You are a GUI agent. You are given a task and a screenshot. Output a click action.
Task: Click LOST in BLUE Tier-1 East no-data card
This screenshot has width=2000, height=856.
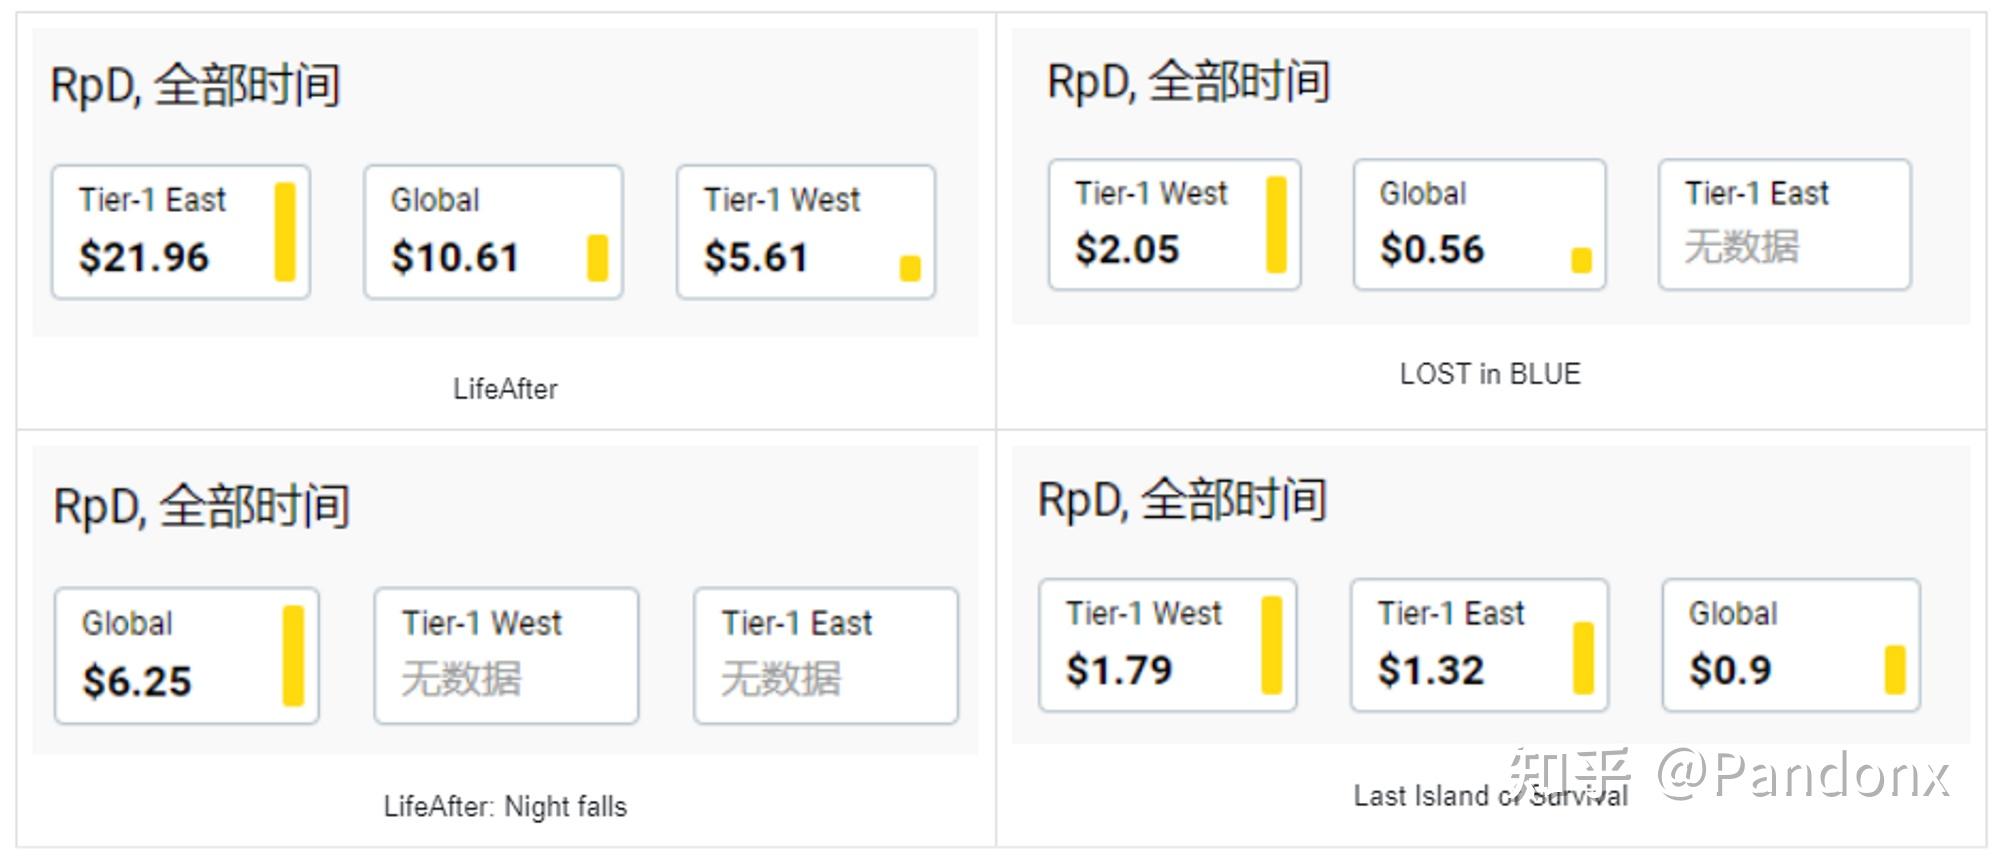pyautogui.click(x=1784, y=225)
